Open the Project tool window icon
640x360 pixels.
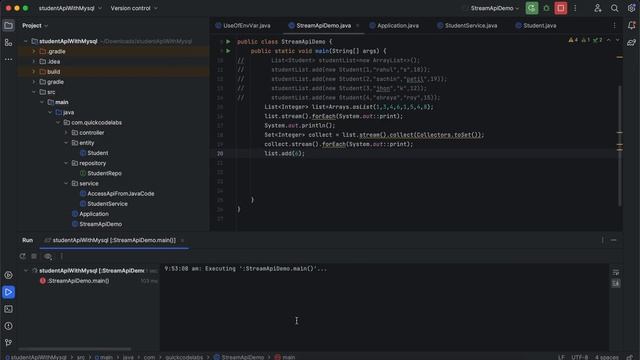8,26
